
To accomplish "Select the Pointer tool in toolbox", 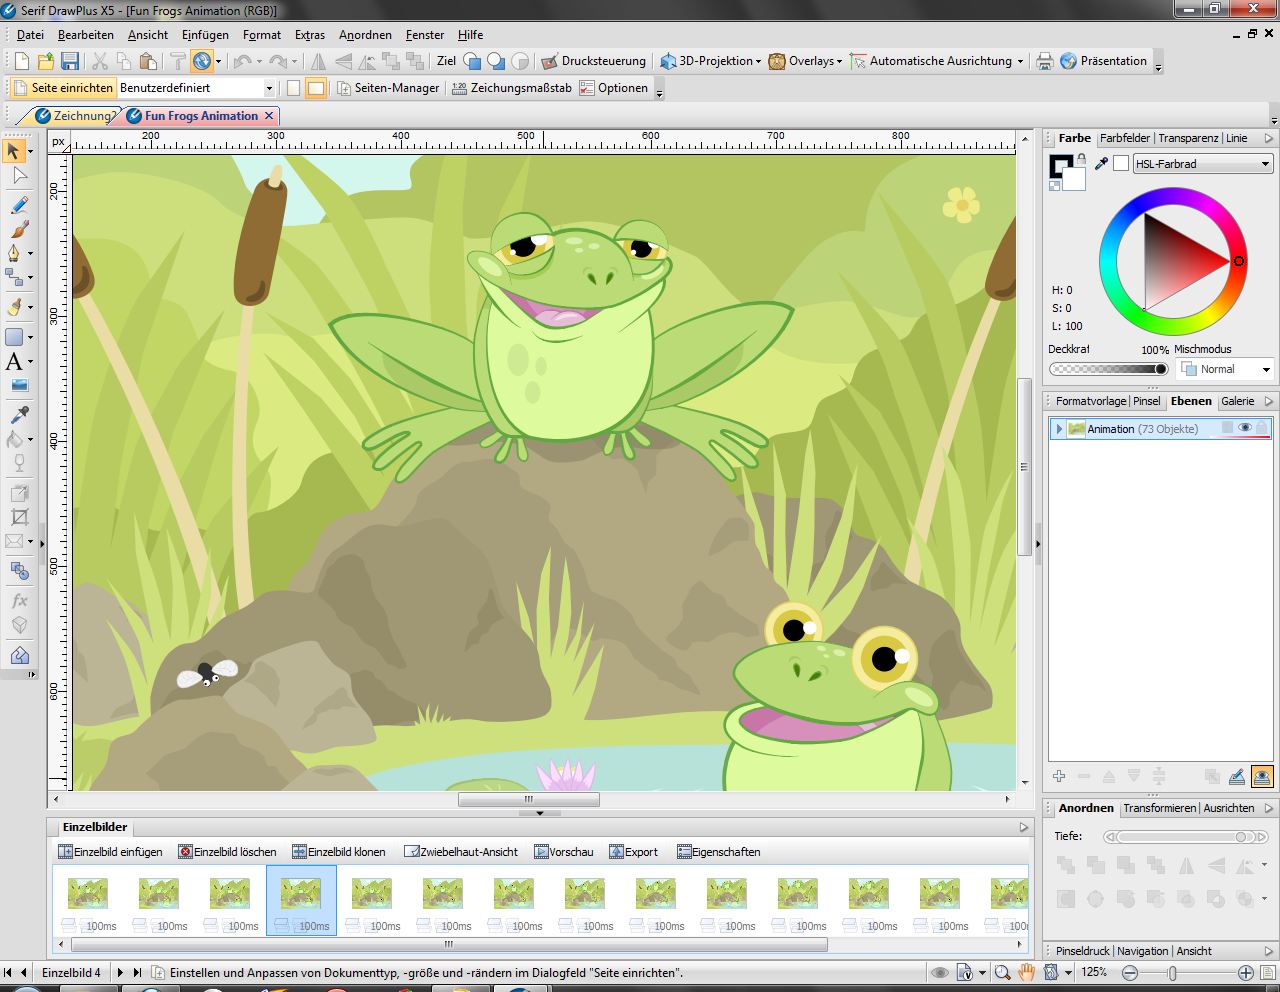I will point(14,151).
